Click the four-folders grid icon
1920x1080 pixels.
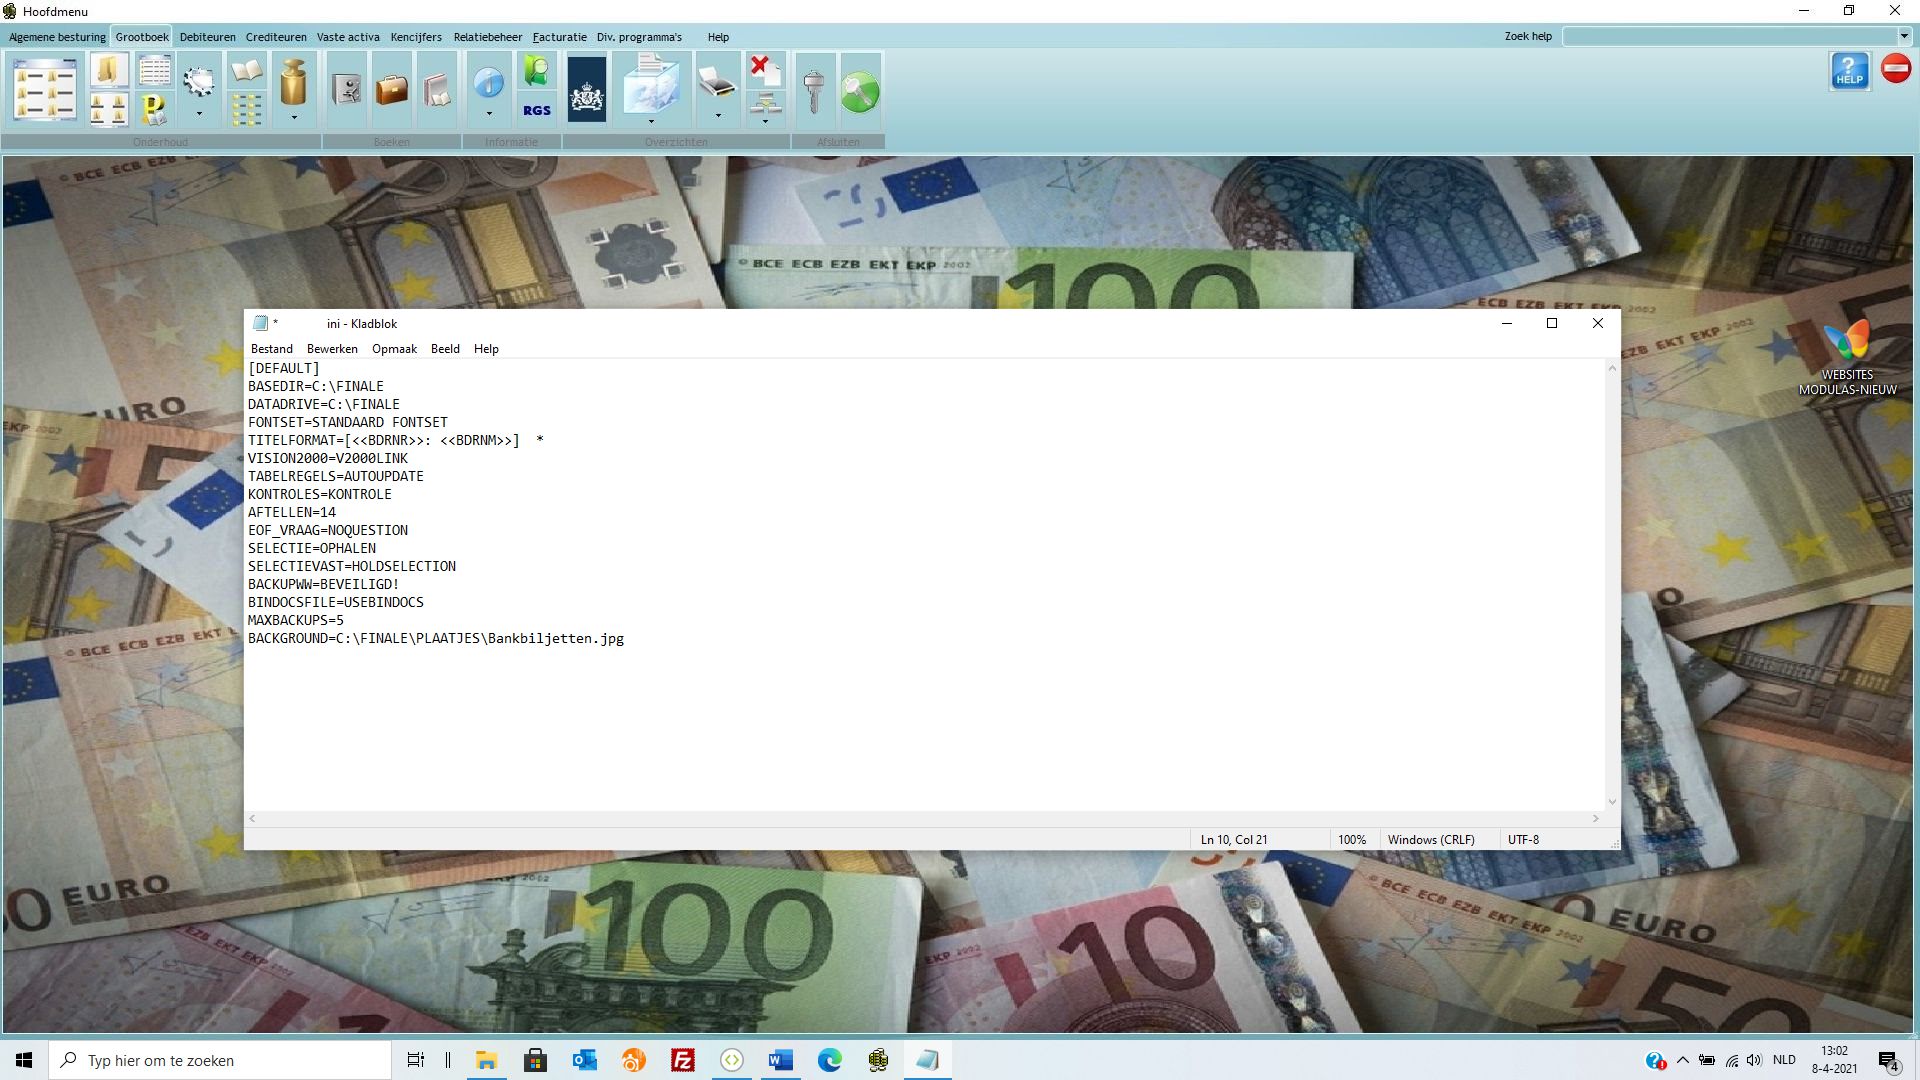[x=109, y=109]
